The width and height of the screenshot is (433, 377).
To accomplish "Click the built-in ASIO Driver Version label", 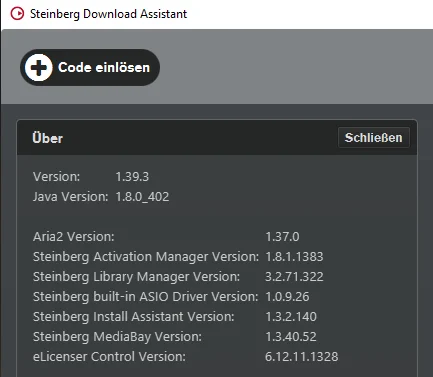I will coord(146,297).
